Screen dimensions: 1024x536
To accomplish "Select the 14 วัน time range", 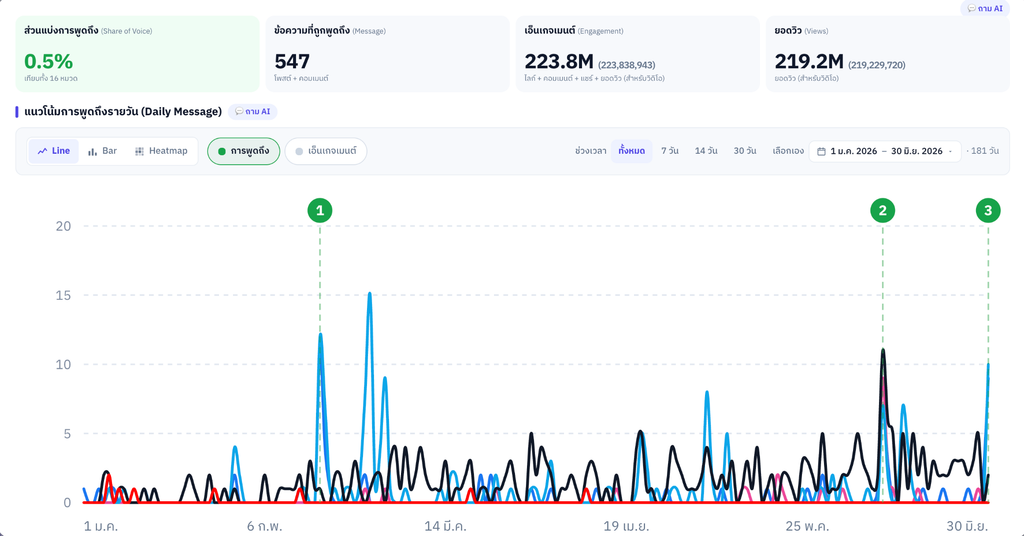I will pos(706,151).
